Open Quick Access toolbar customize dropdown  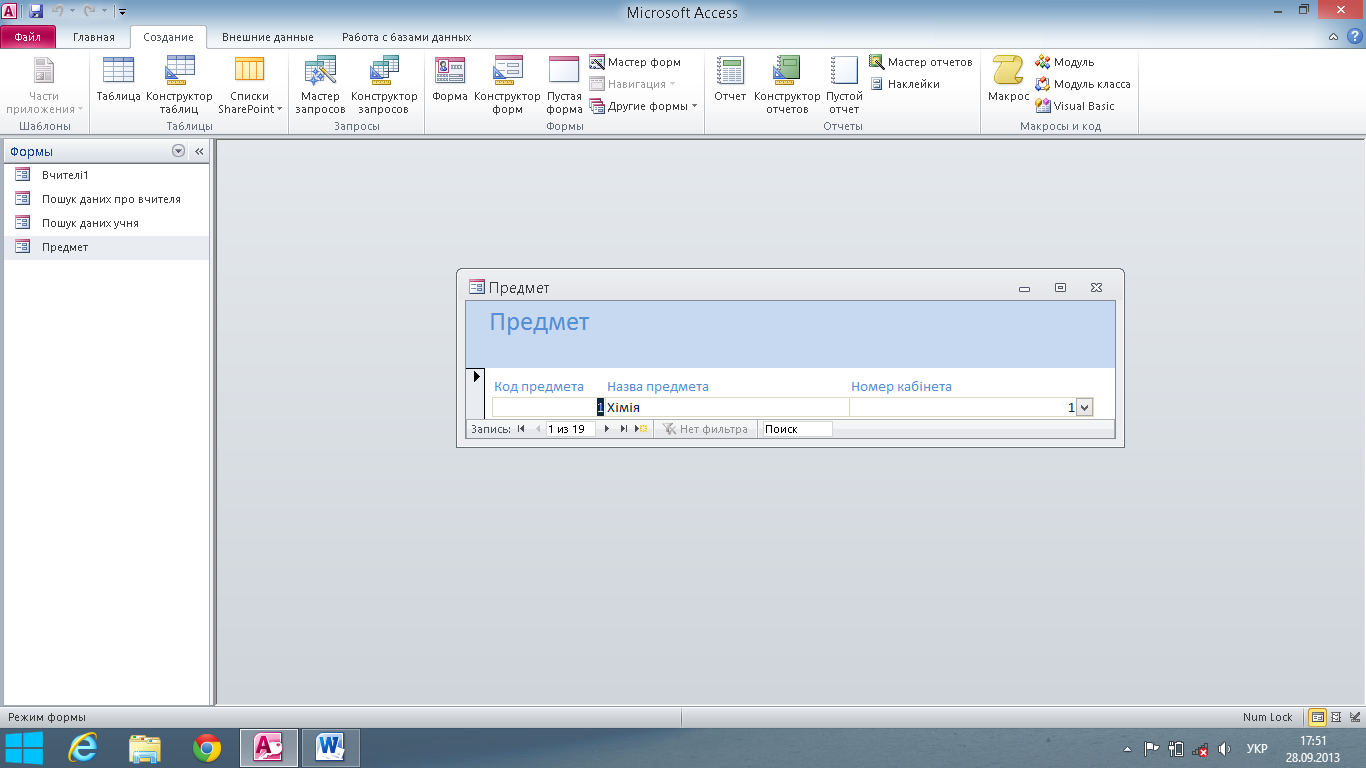[122, 12]
